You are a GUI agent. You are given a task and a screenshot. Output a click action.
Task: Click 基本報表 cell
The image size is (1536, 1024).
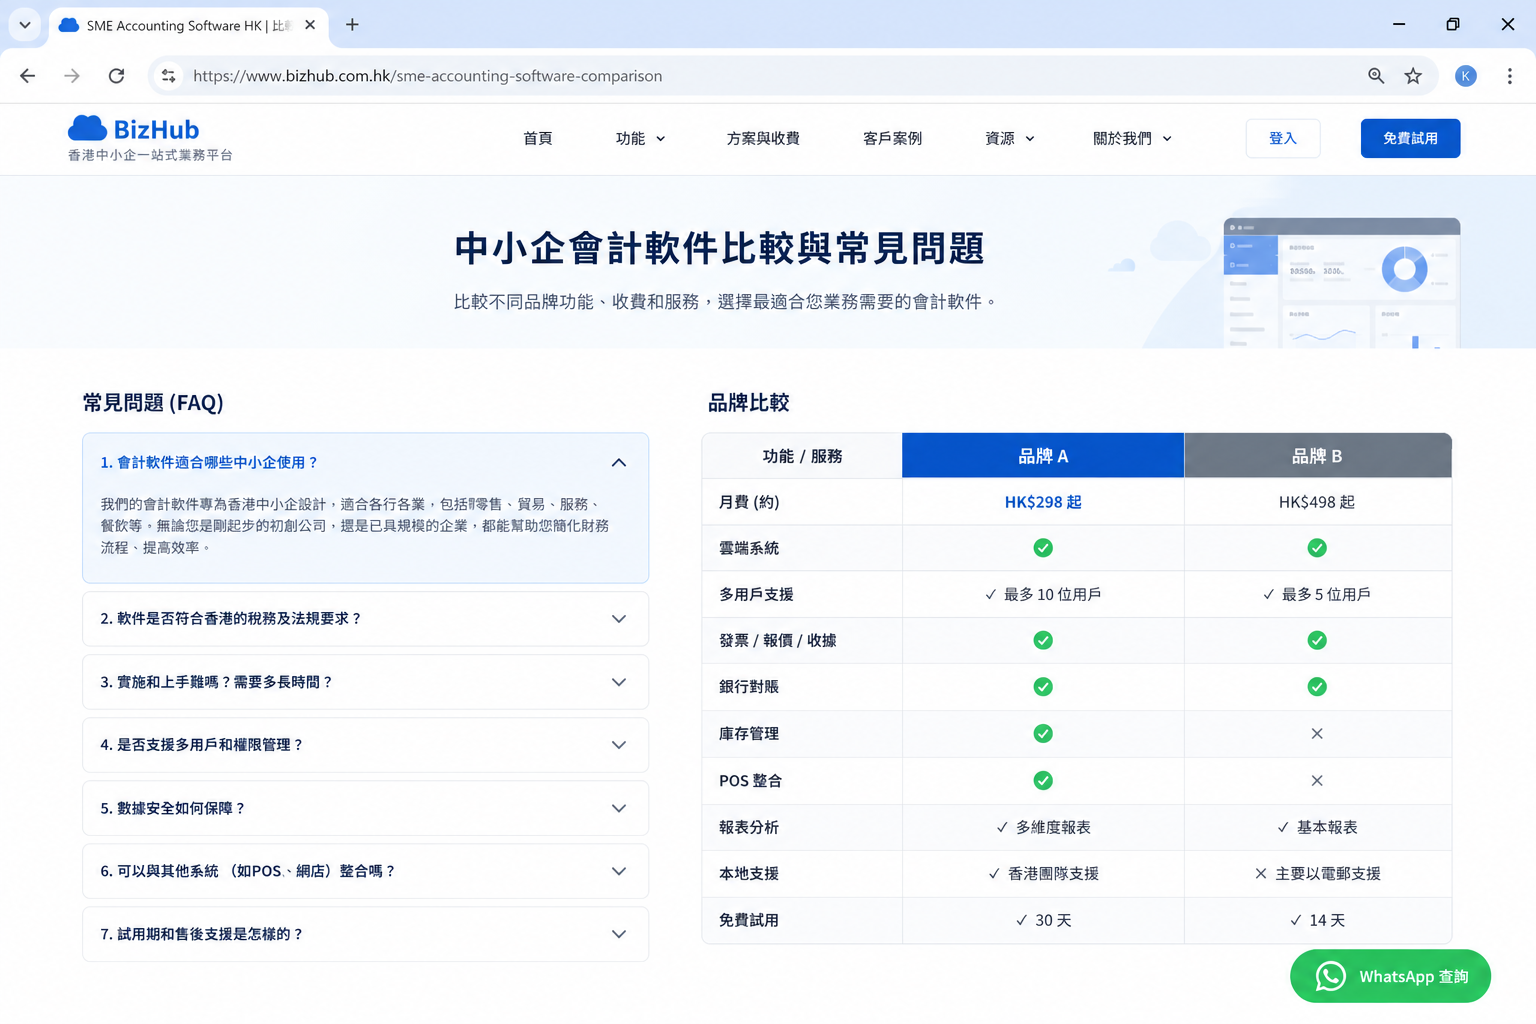pyautogui.click(x=1317, y=828)
